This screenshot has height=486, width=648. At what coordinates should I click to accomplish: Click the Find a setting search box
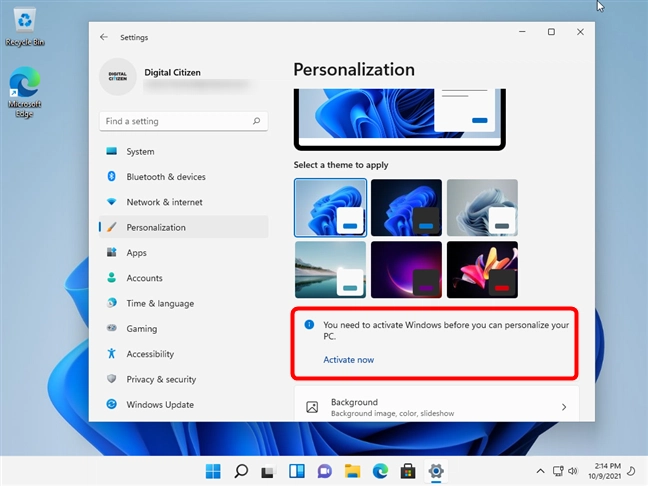183,121
